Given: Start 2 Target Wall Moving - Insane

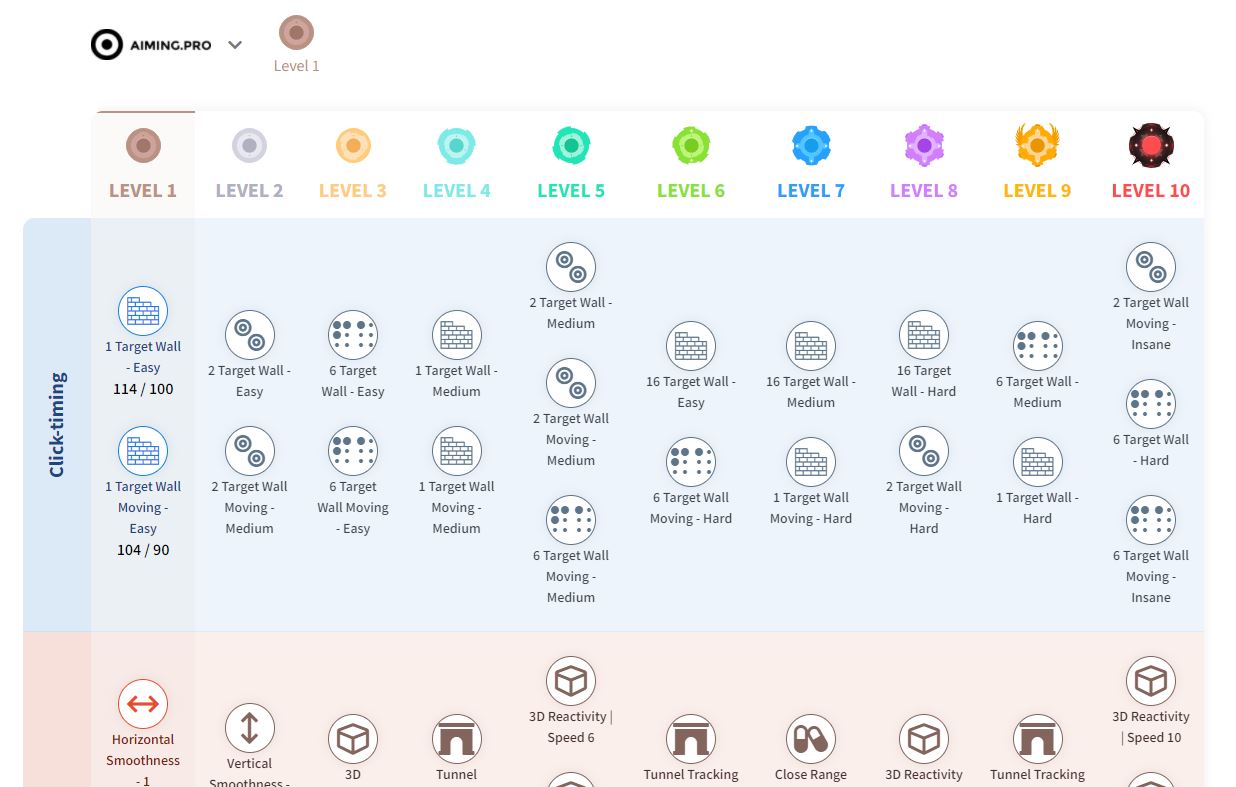Looking at the screenshot, I should [x=1150, y=267].
